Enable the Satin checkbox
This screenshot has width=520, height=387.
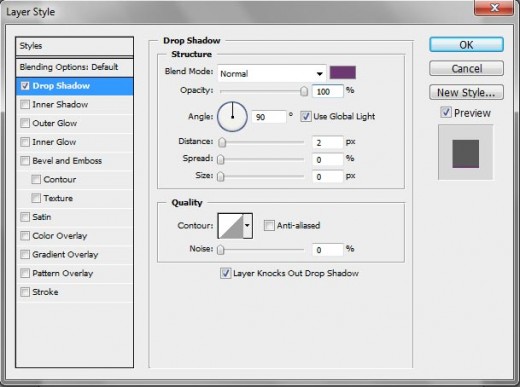pos(25,217)
